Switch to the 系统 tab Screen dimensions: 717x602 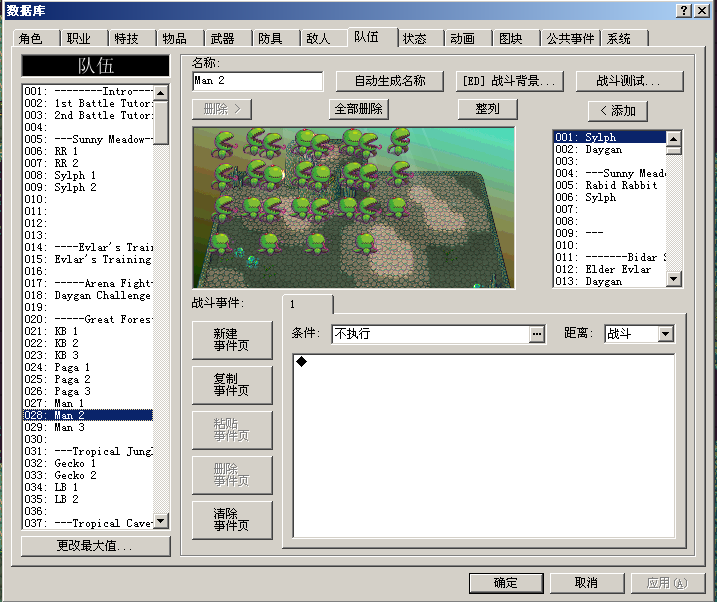pyautogui.click(x=625, y=38)
